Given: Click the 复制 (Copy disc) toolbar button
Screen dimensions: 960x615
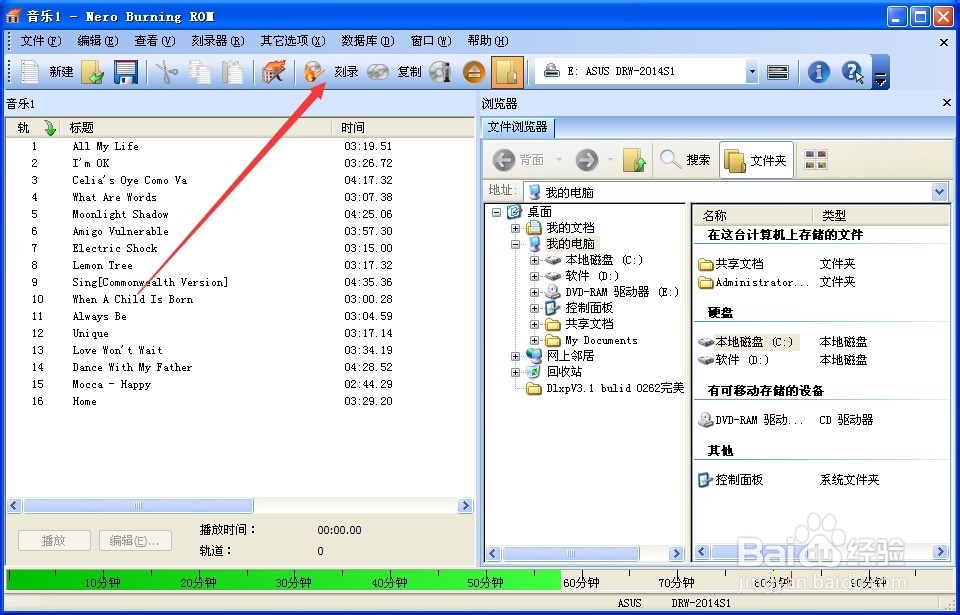Looking at the screenshot, I should (394, 72).
